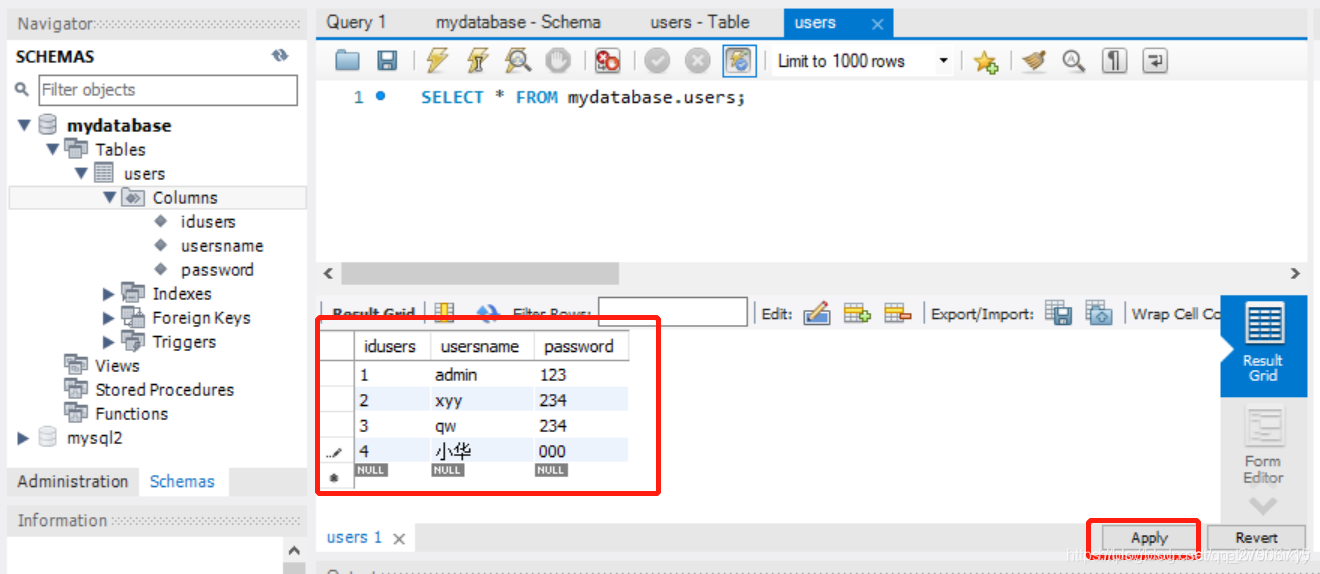Click in the Filter Rows input field

tap(673, 312)
